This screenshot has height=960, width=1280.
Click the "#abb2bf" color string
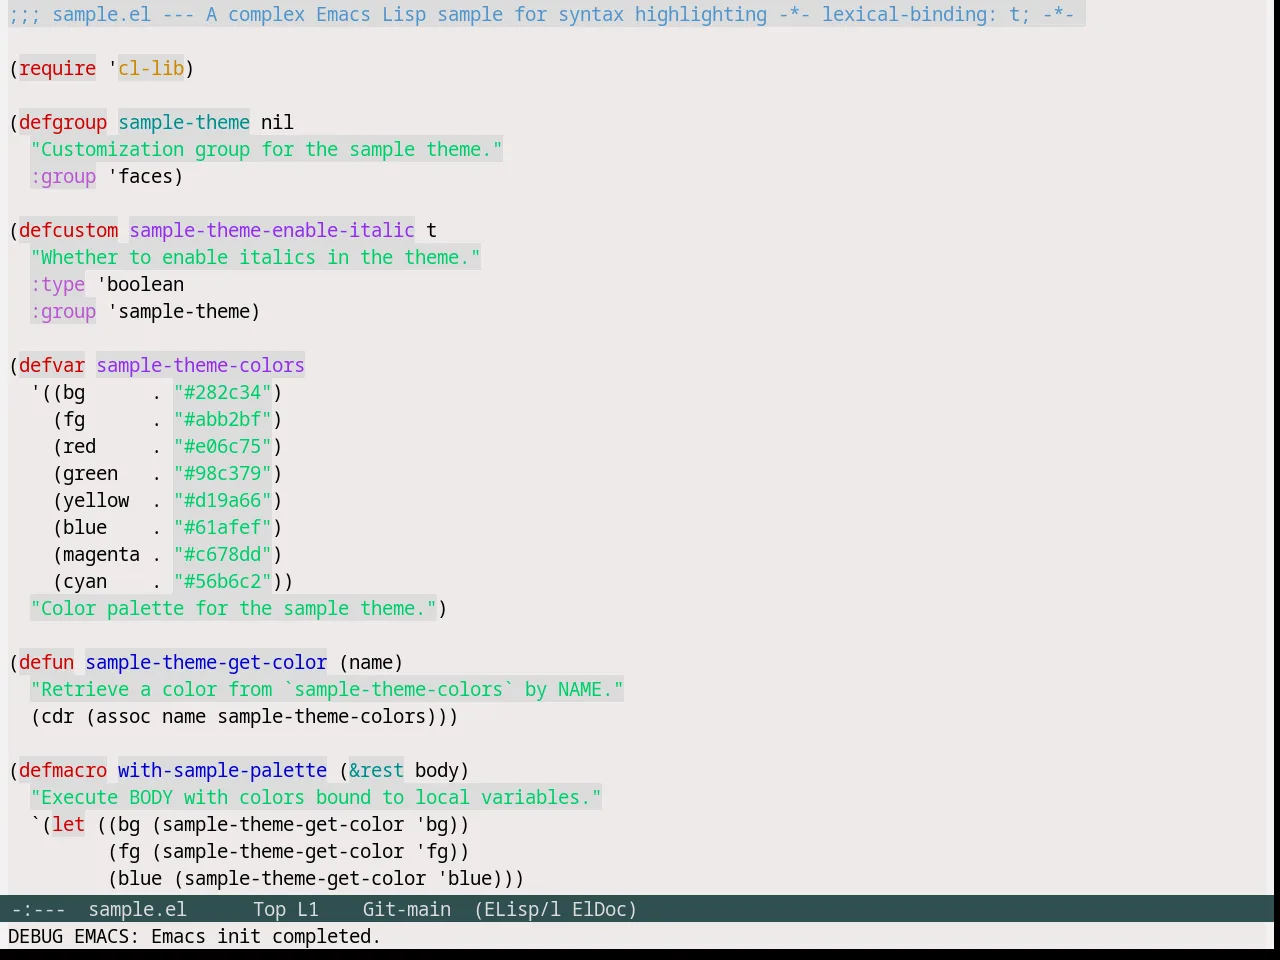tap(222, 419)
